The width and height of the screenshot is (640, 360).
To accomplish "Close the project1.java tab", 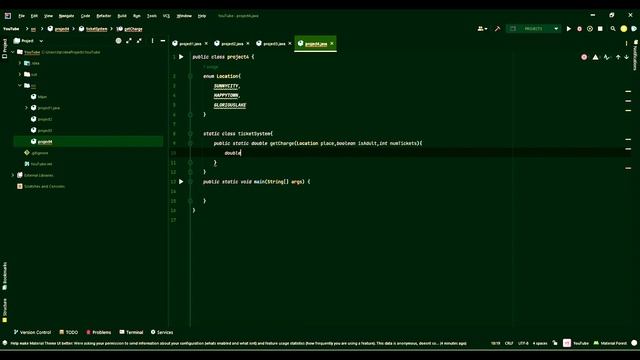I will pos(206,44).
